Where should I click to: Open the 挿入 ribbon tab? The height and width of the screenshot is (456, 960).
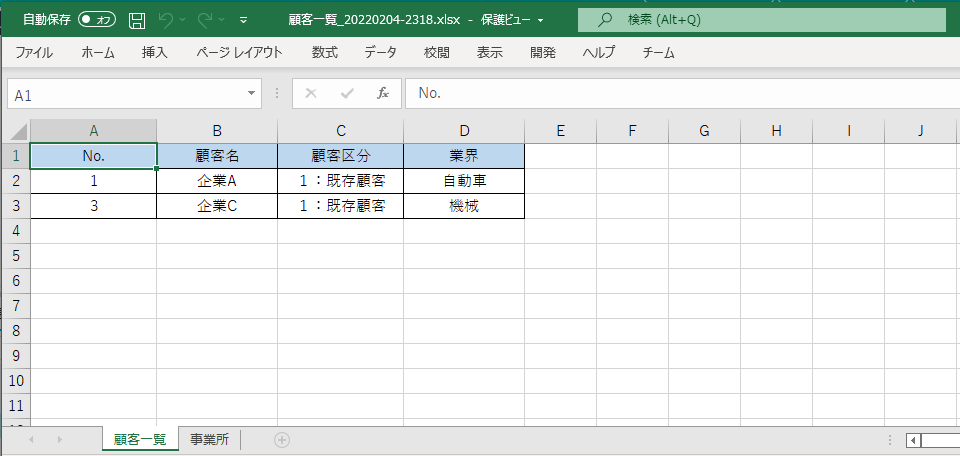(x=154, y=53)
